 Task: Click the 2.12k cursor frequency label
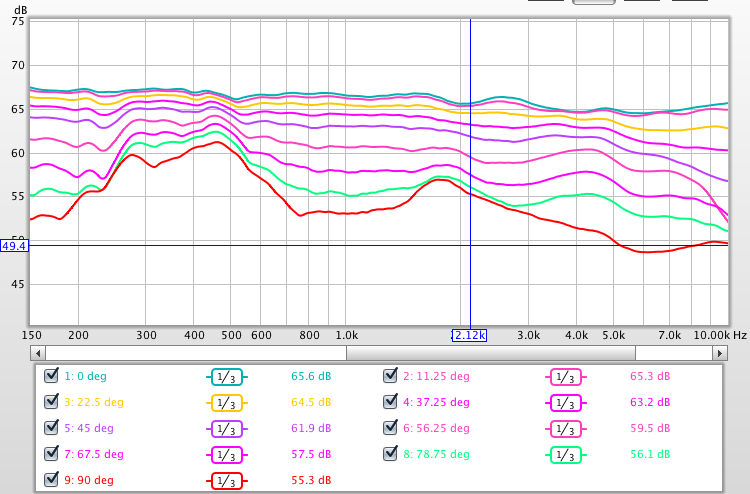click(469, 335)
